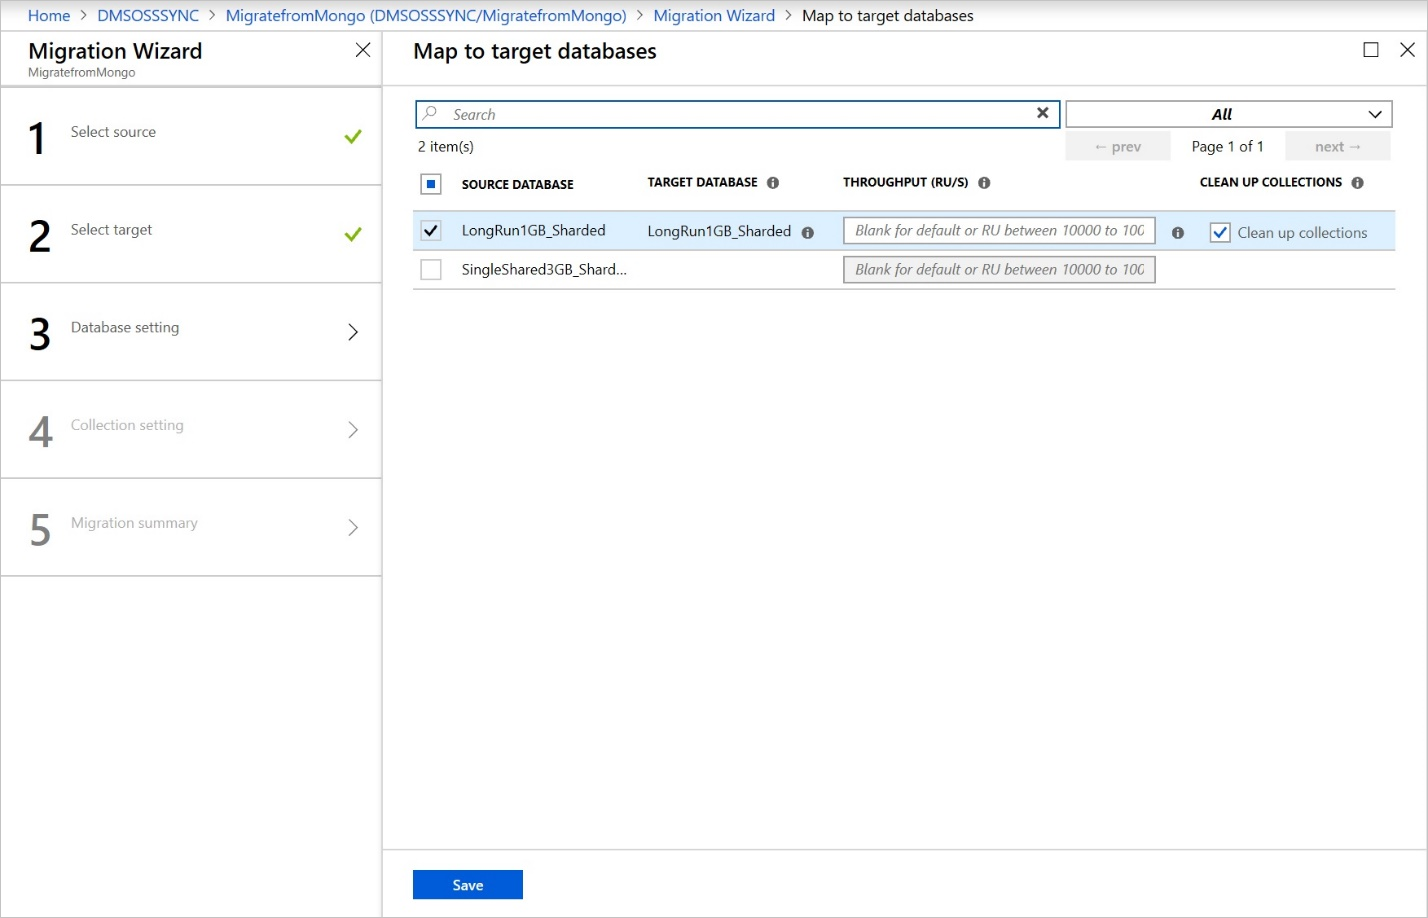Uncheck the LongRun1GB_Sharded source database checkbox
This screenshot has width=1428, height=918.
point(431,231)
